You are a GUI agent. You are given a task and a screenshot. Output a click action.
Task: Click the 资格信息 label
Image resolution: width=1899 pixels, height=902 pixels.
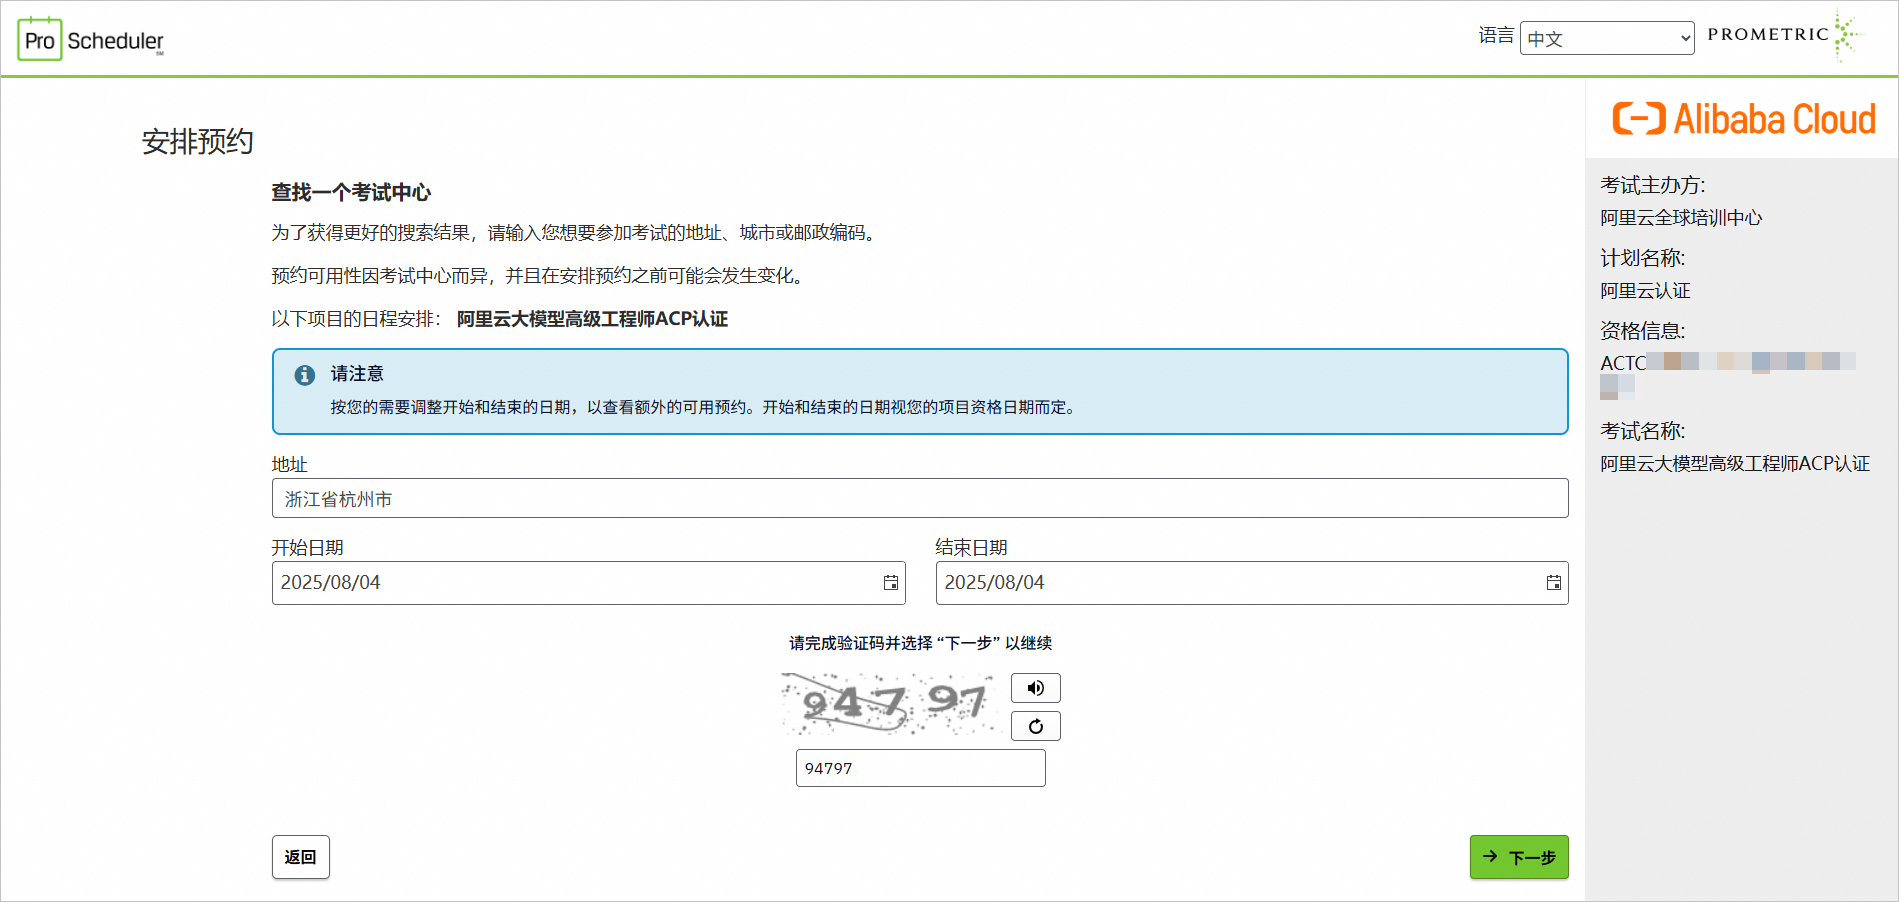pos(1643,331)
